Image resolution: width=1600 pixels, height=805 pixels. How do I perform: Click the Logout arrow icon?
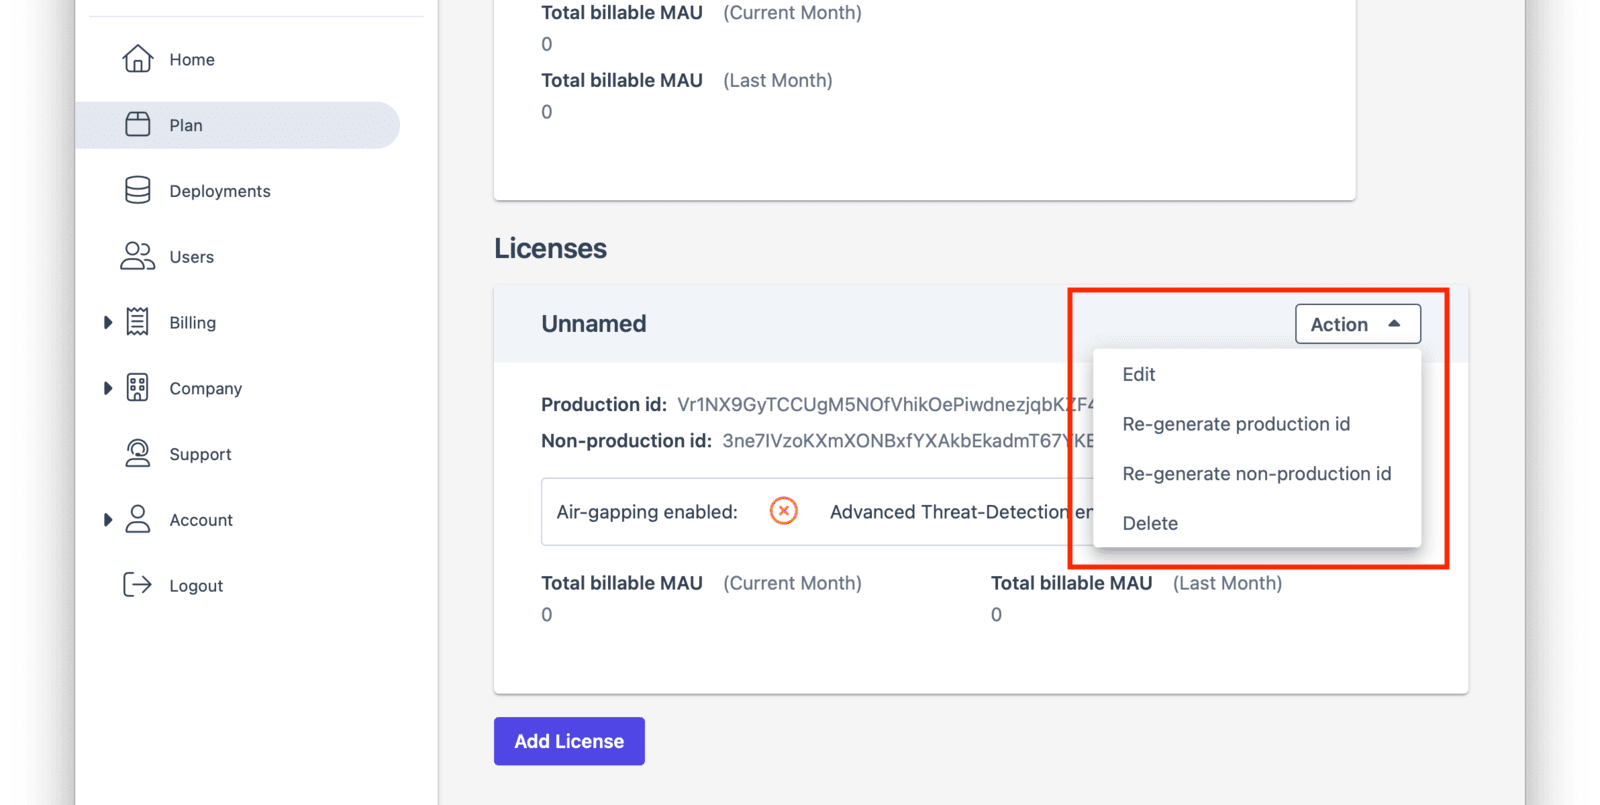tap(137, 585)
